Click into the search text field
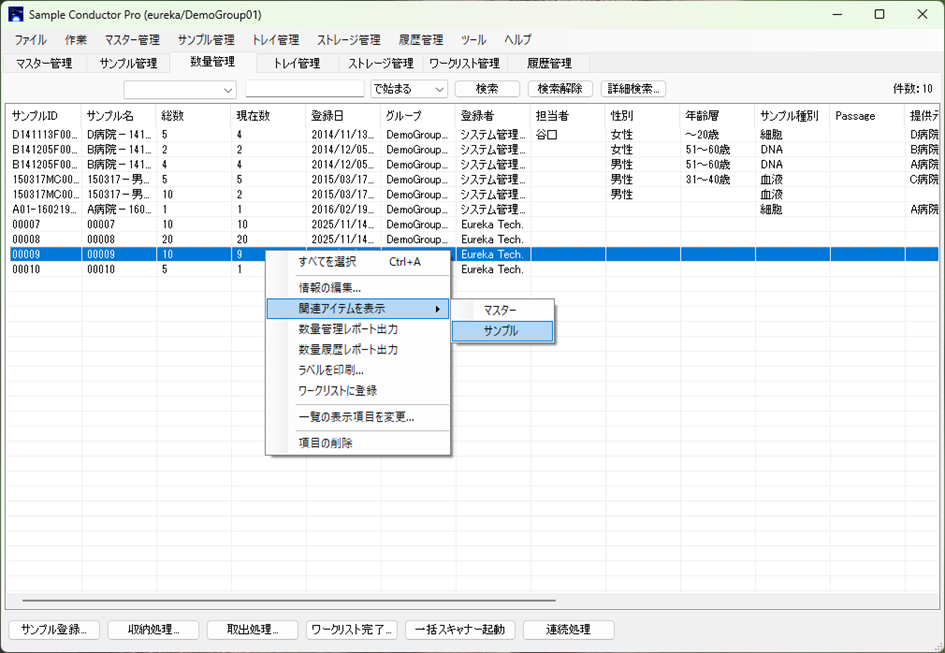This screenshot has width=945, height=653. point(304,89)
